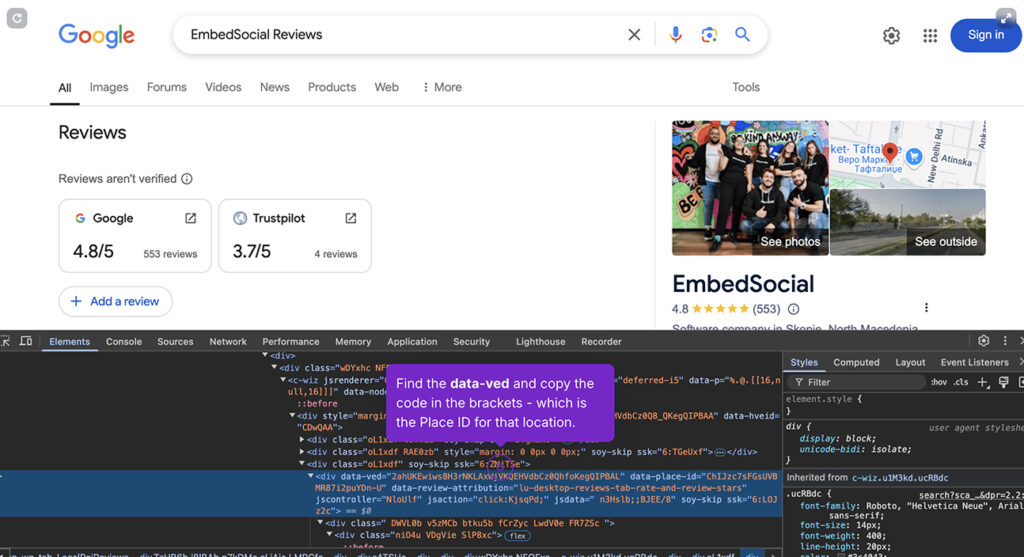The width and height of the screenshot is (1024, 557).
Task: Open See outside street view
Action: pyautogui.click(x=908, y=223)
